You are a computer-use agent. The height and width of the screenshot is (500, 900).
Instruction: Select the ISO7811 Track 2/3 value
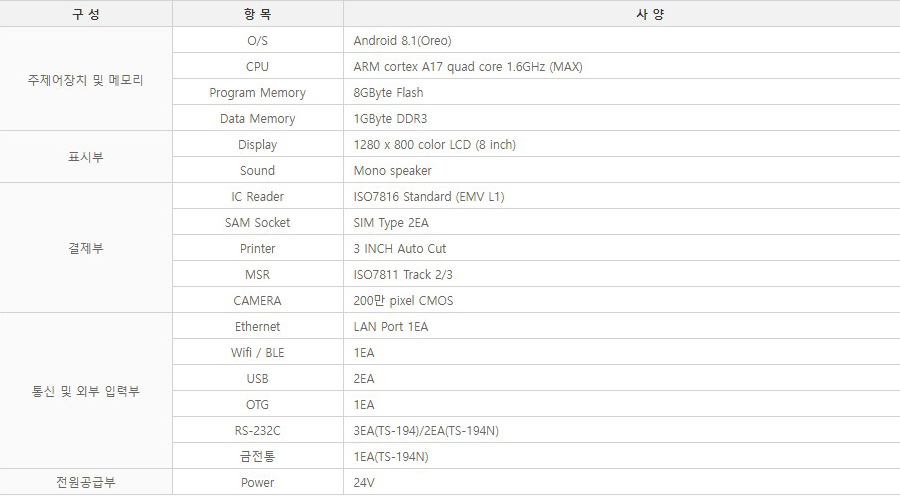410,275
